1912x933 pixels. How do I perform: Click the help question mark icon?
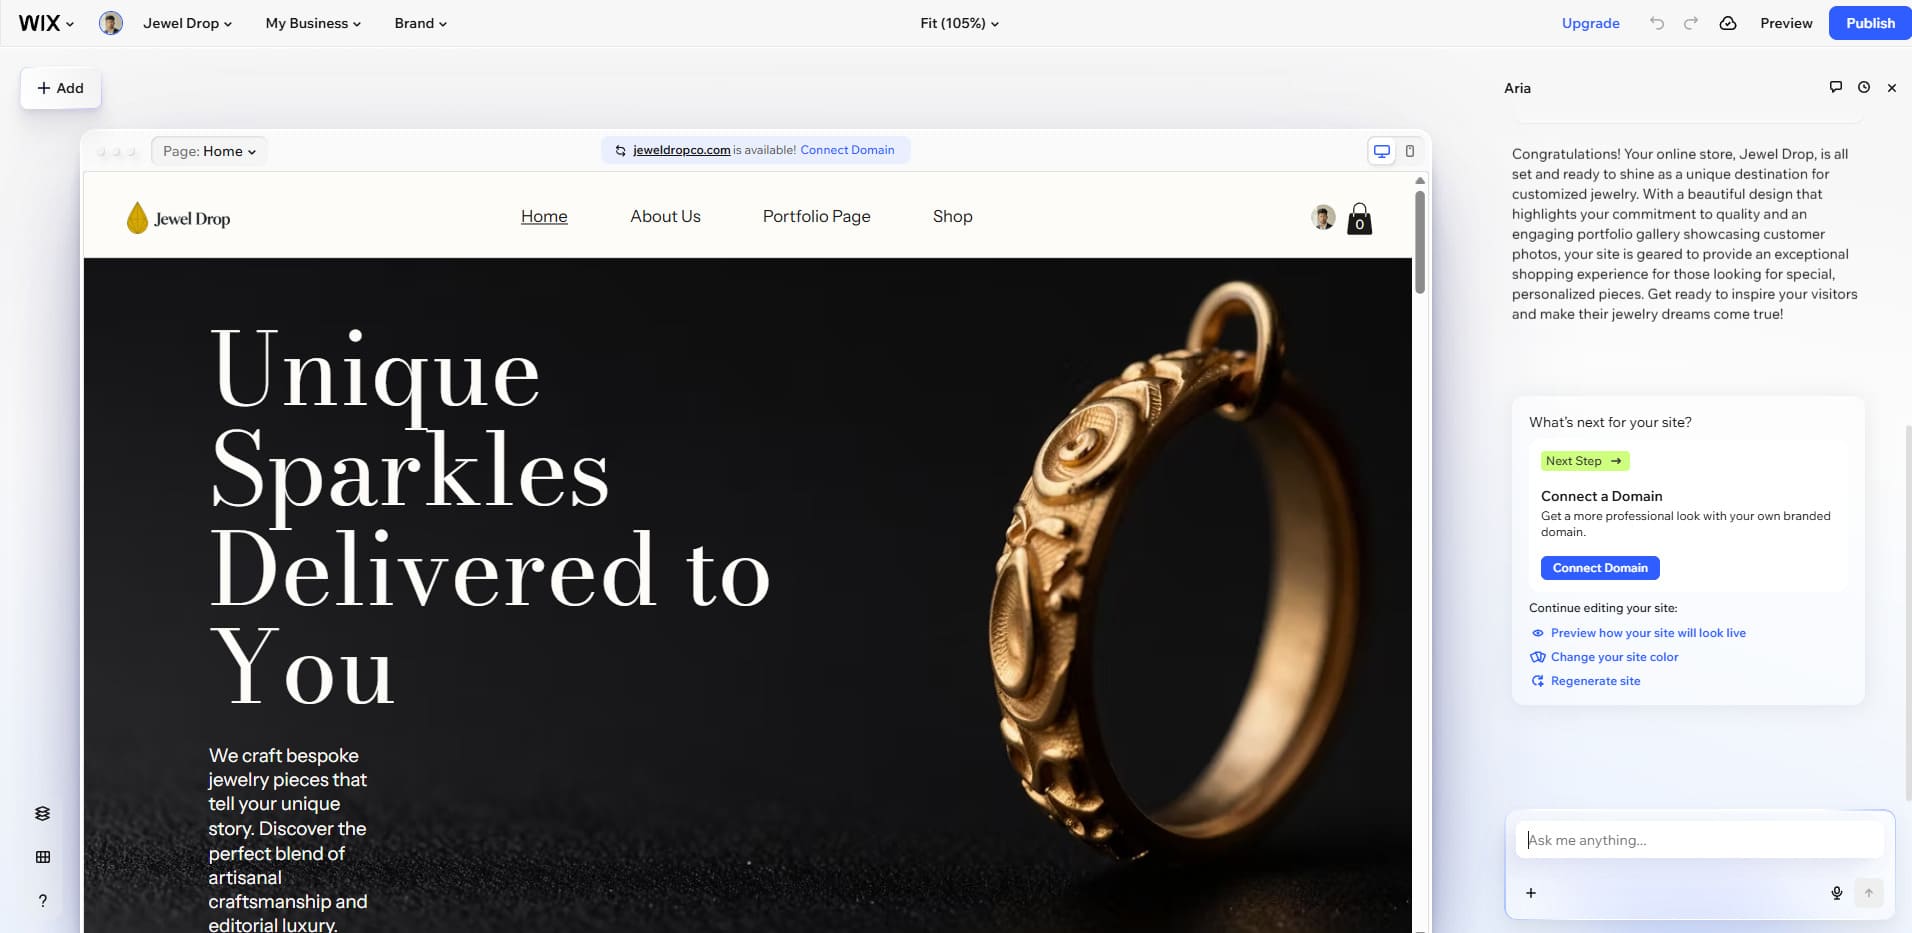tap(42, 901)
